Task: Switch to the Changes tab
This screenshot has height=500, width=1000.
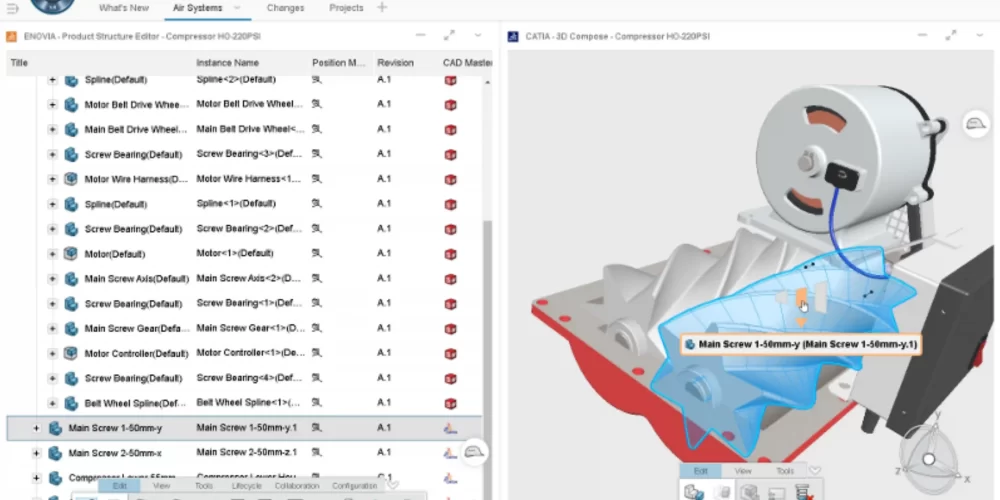Action: [285, 8]
